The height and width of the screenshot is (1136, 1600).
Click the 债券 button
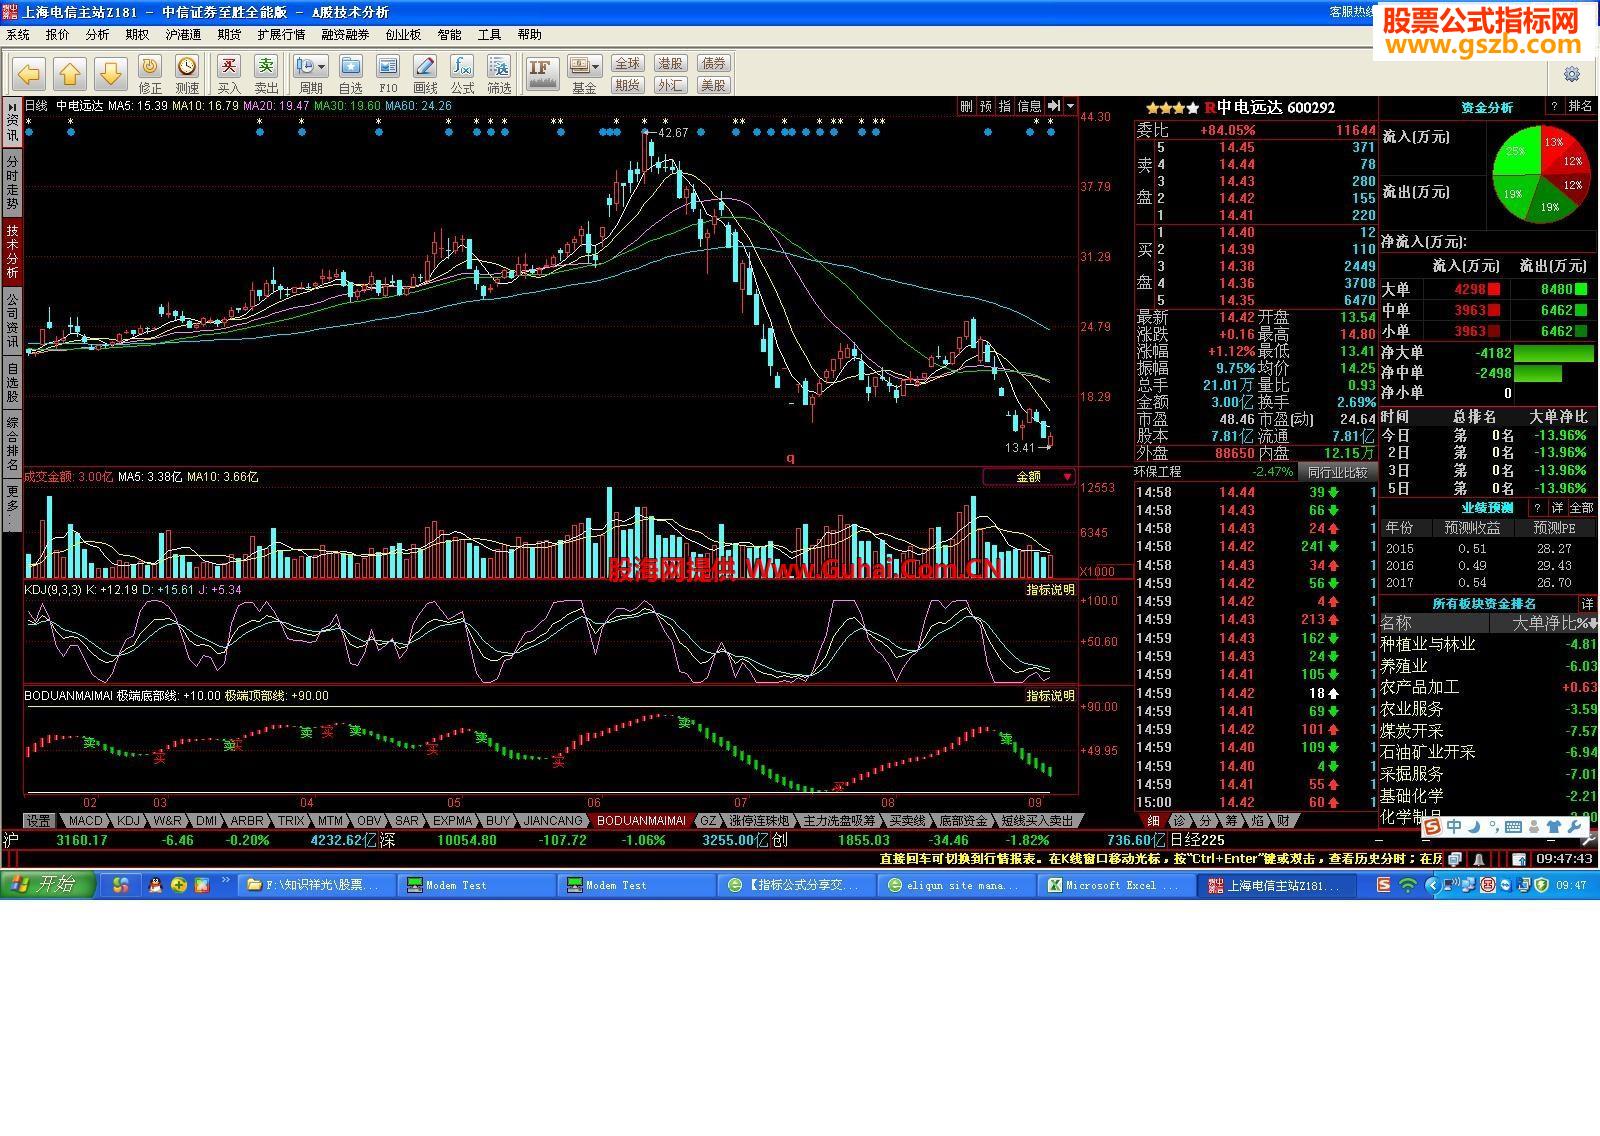pyautogui.click(x=713, y=63)
